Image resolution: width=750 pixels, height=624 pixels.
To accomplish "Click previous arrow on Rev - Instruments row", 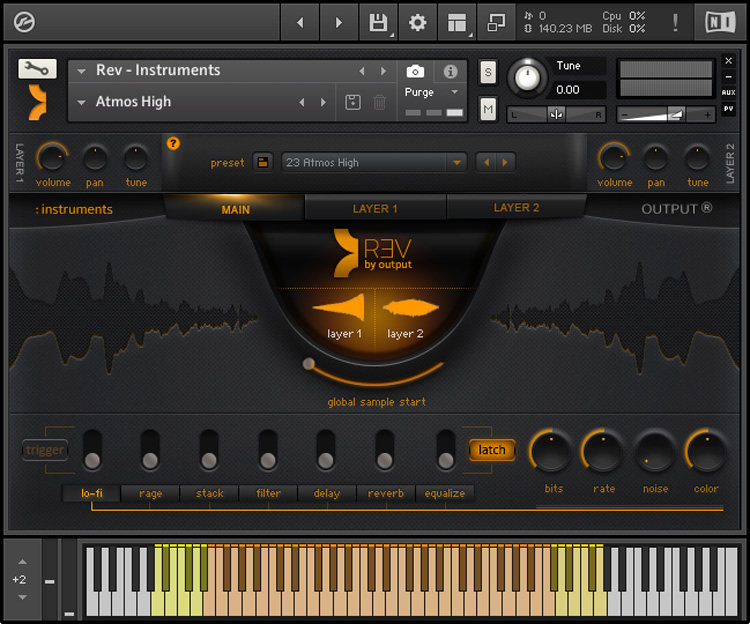I will pyautogui.click(x=362, y=71).
